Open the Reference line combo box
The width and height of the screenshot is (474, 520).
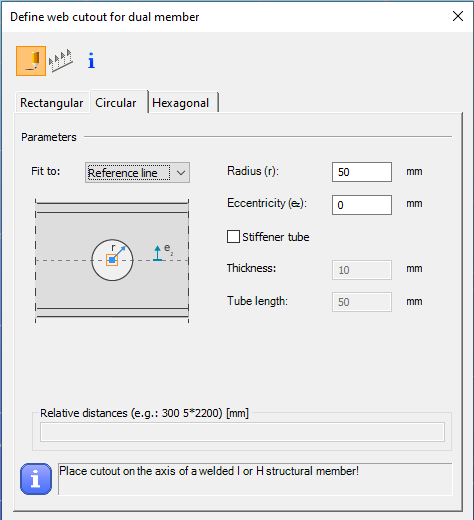click(137, 173)
